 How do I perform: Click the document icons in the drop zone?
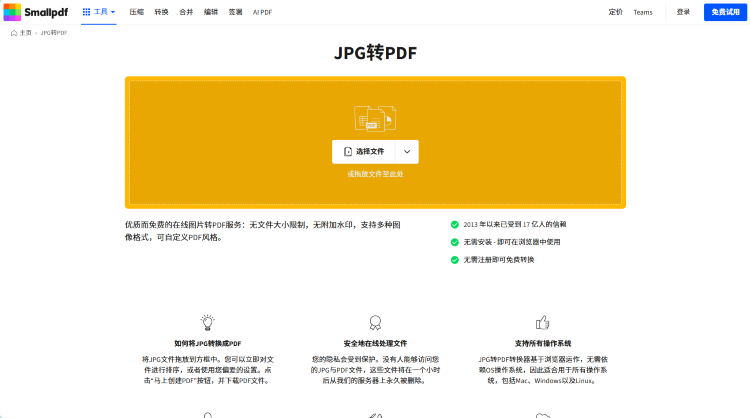click(x=375, y=118)
